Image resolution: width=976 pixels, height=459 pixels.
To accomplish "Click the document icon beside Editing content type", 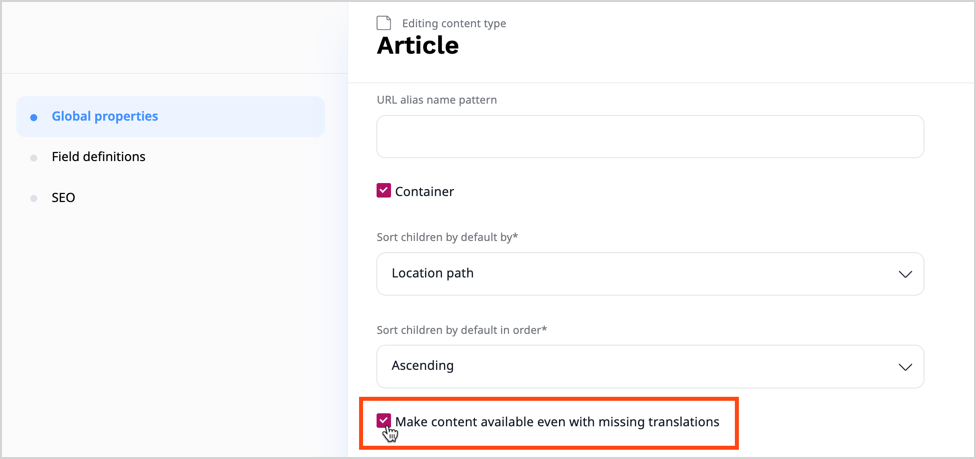I will [384, 23].
